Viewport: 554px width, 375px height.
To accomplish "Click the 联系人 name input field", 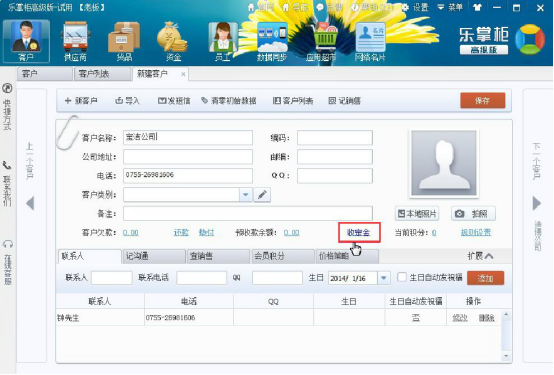I will coord(112,278).
